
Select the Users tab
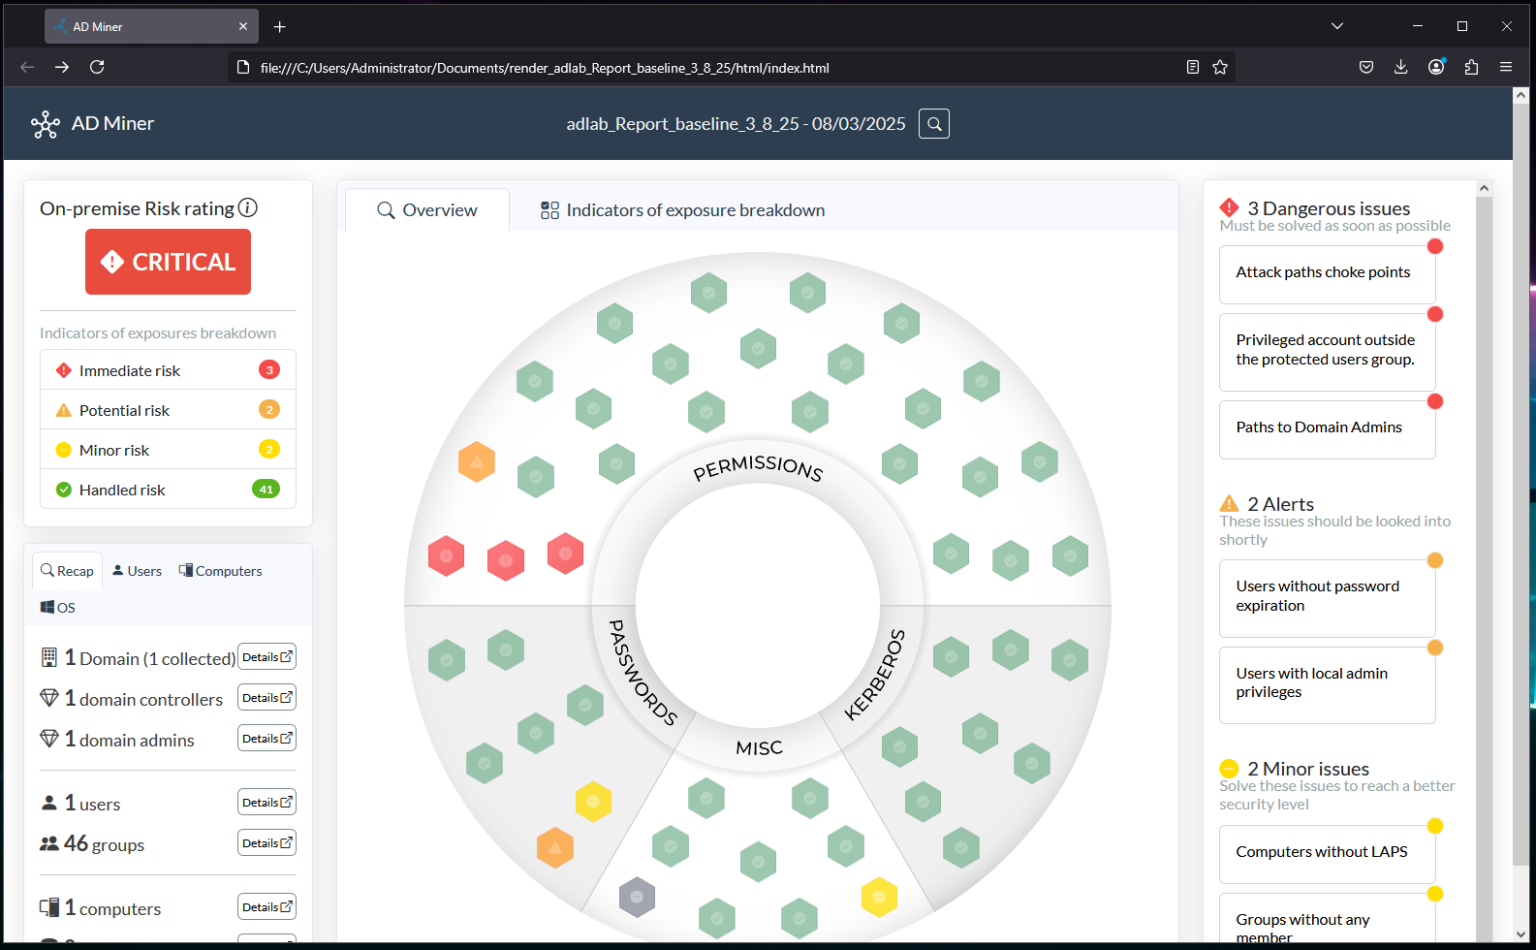point(137,571)
